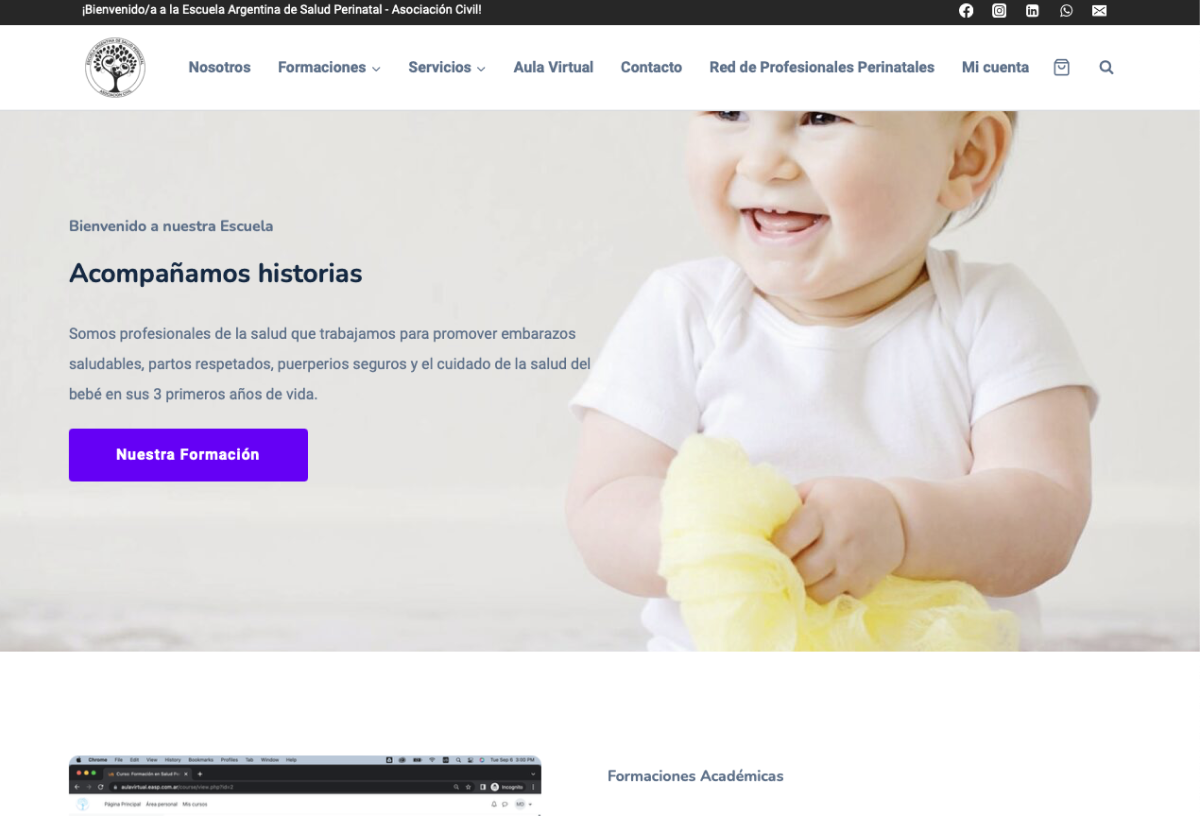Viewport: 1200px width, 816px height.
Task: Click the ¡Bienvenido/a welcome banner text
Action: [x=282, y=10]
